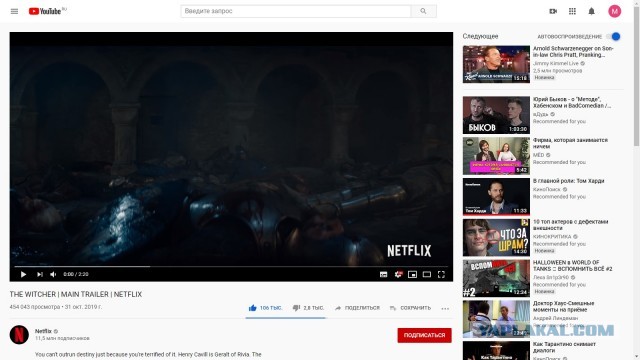
Task: Switch to theater mode
Action: tap(427, 274)
